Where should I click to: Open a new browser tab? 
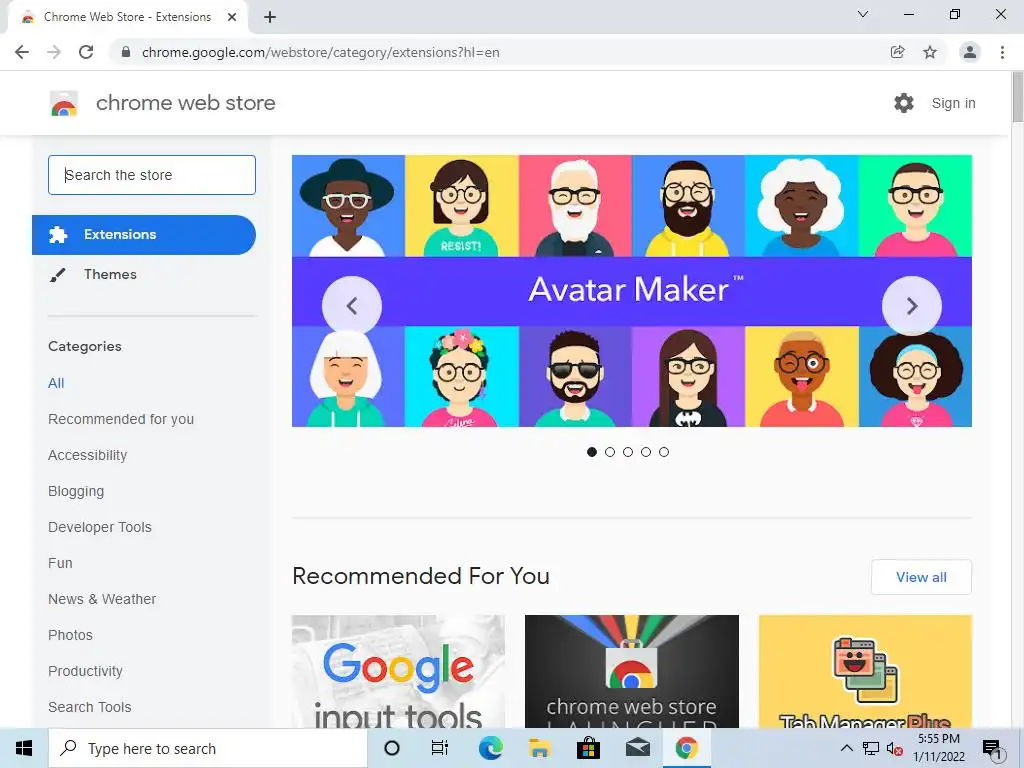[x=270, y=17]
